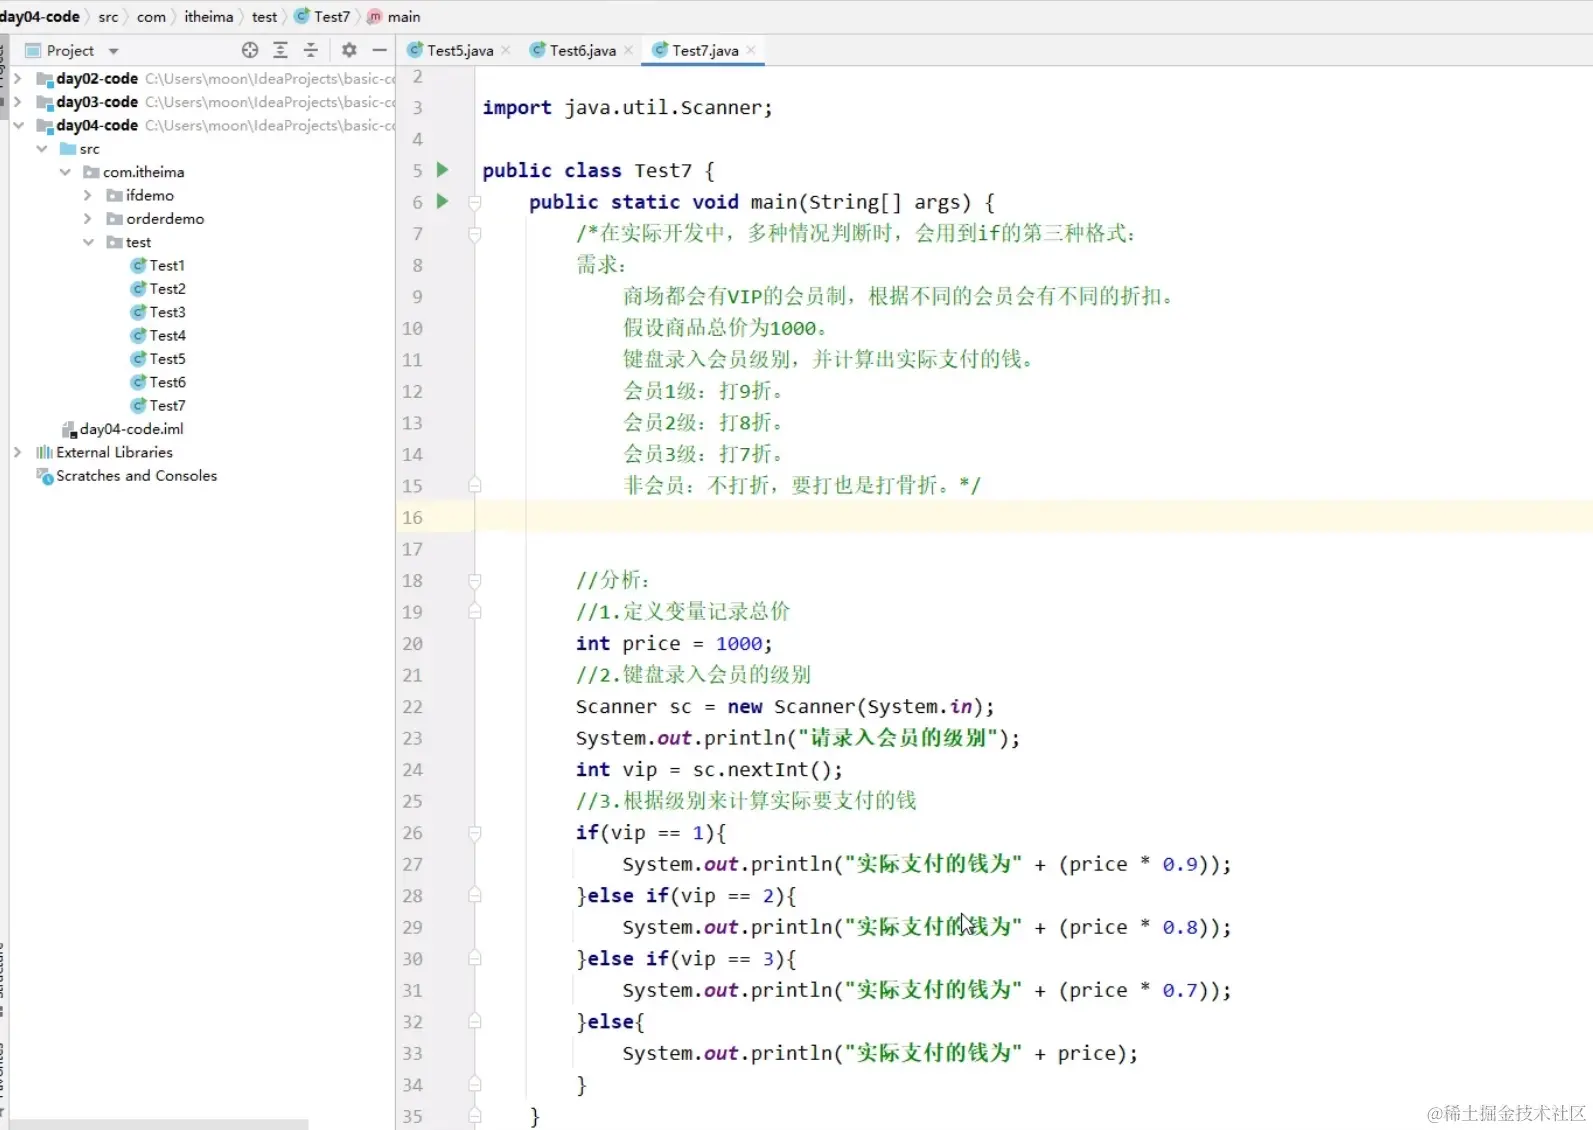Collapse the com.itheima package
Viewport: 1593px width, 1130px height.
click(65, 172)
